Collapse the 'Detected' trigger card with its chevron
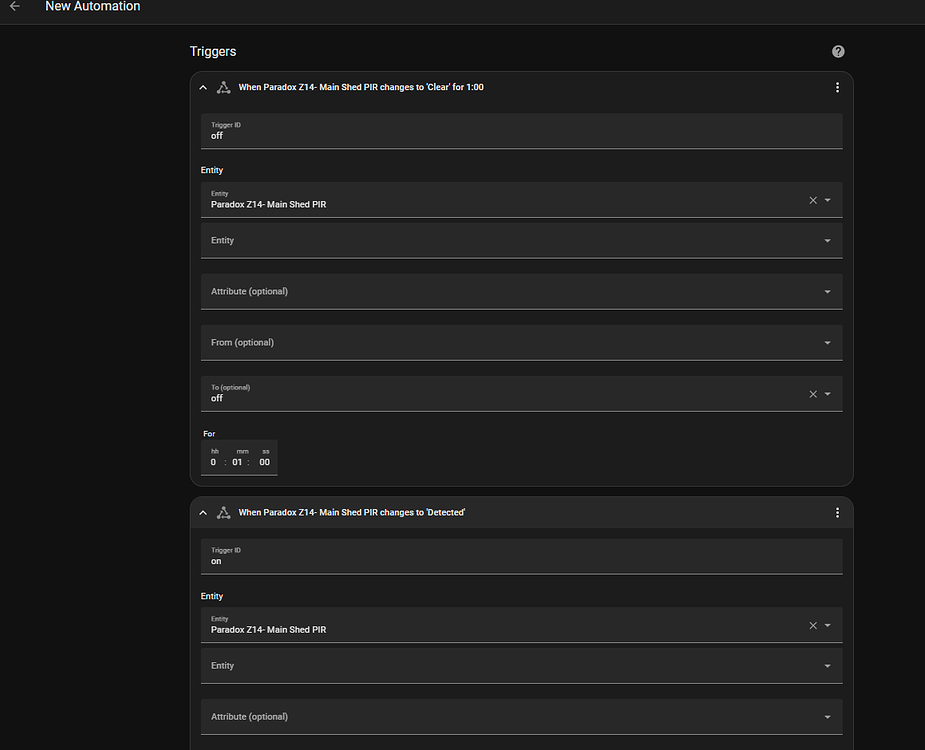This screenshot has width=925, height=750. click(203, 512)
